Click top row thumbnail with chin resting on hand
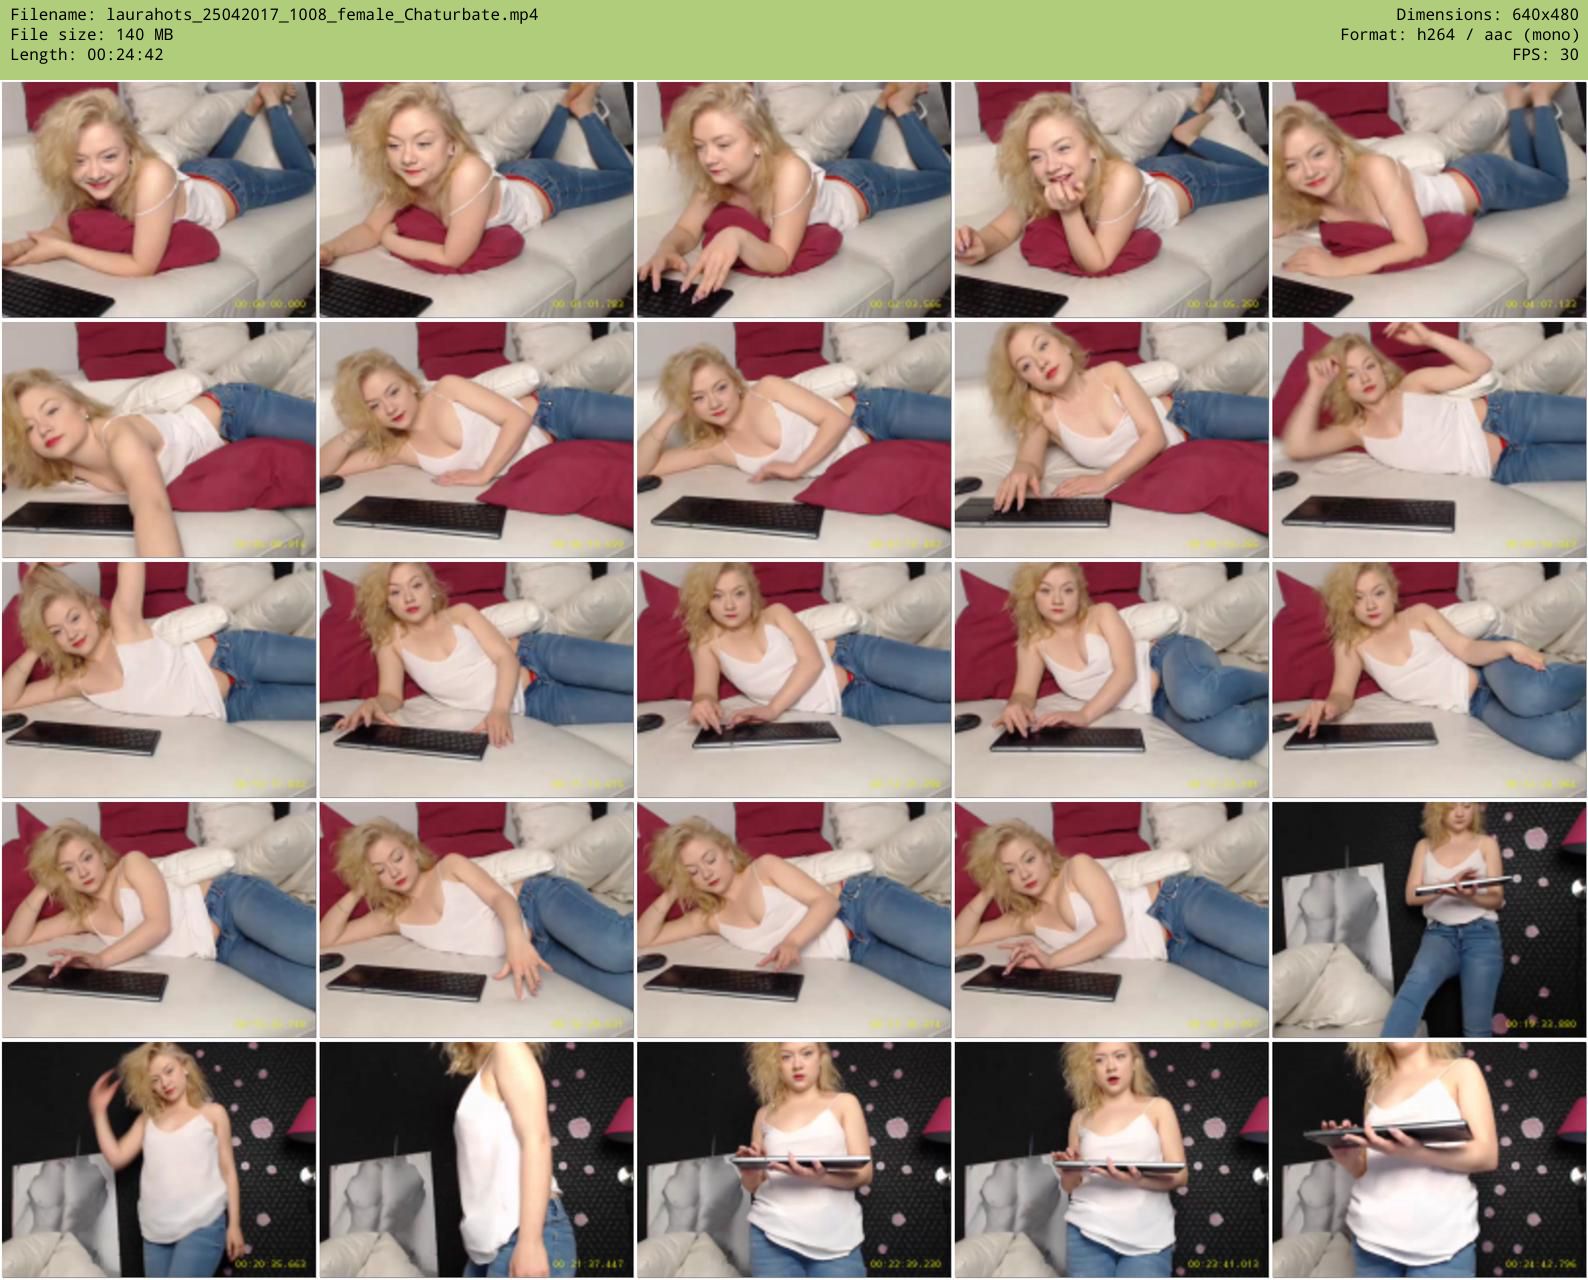 [1111, 200]
